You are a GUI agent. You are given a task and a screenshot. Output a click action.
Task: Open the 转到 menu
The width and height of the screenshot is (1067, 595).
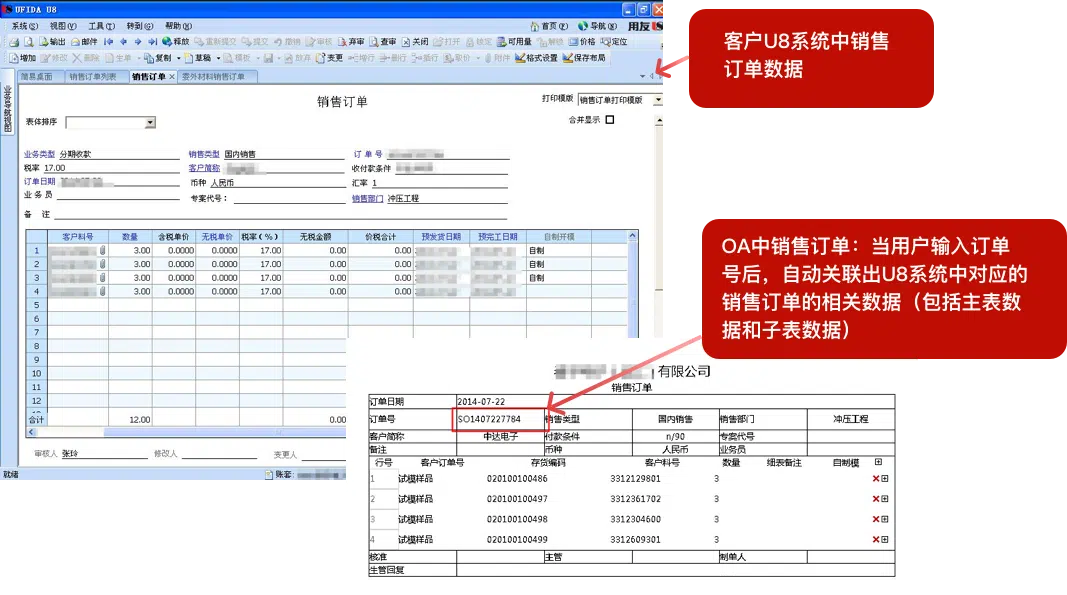coord(139,27)
